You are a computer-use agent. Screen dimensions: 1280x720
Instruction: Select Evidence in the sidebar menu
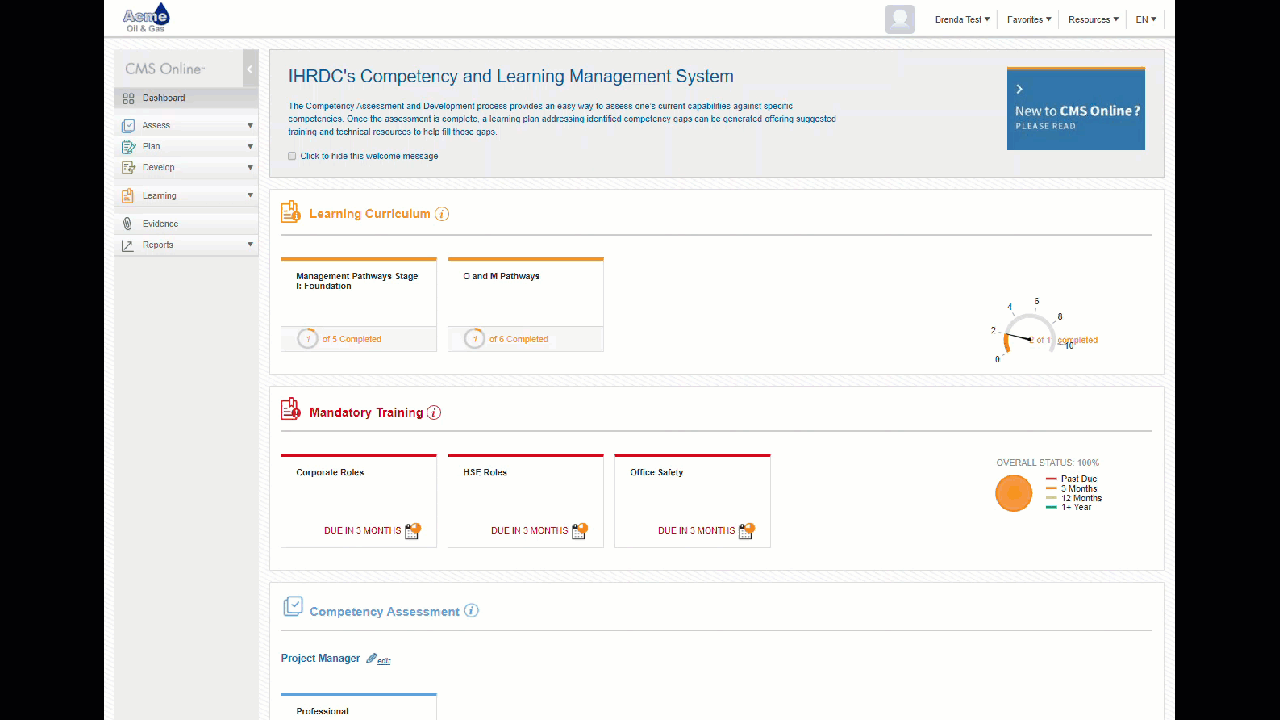click(x=186, y=224)
